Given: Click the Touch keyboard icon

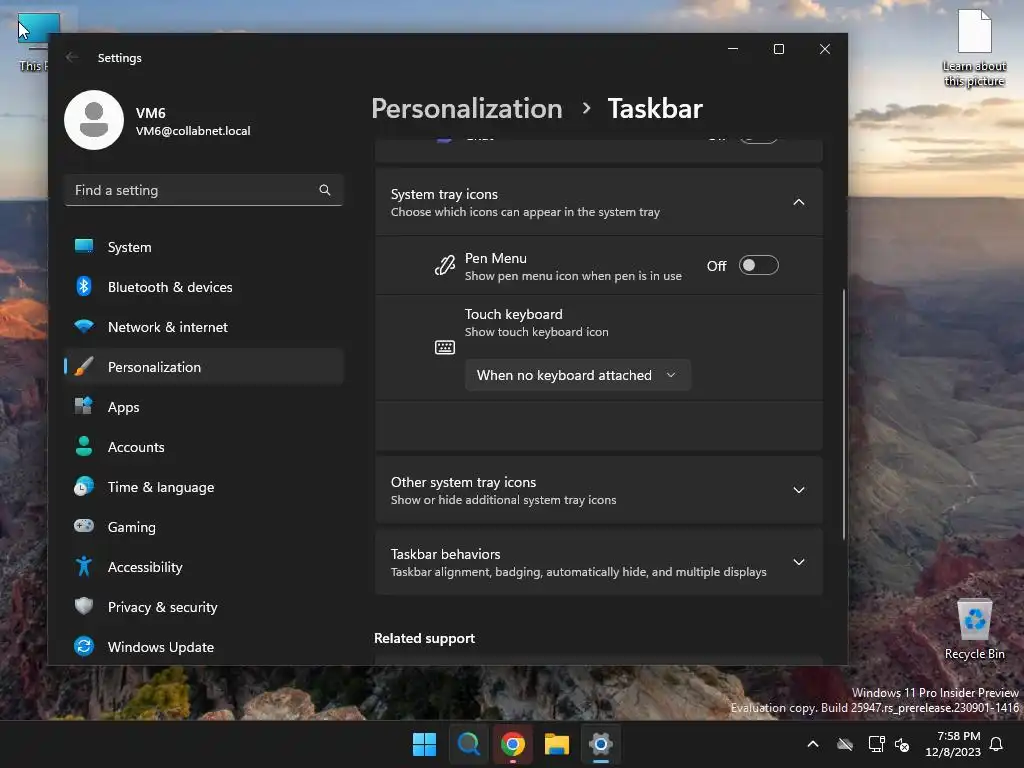Looking at the screenshot, I should point(445,347).
